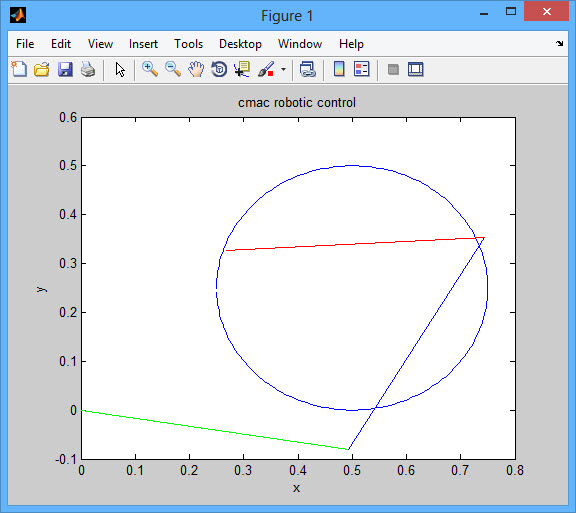Open the Tools menu
576x513 pixels.
point(188,44)
